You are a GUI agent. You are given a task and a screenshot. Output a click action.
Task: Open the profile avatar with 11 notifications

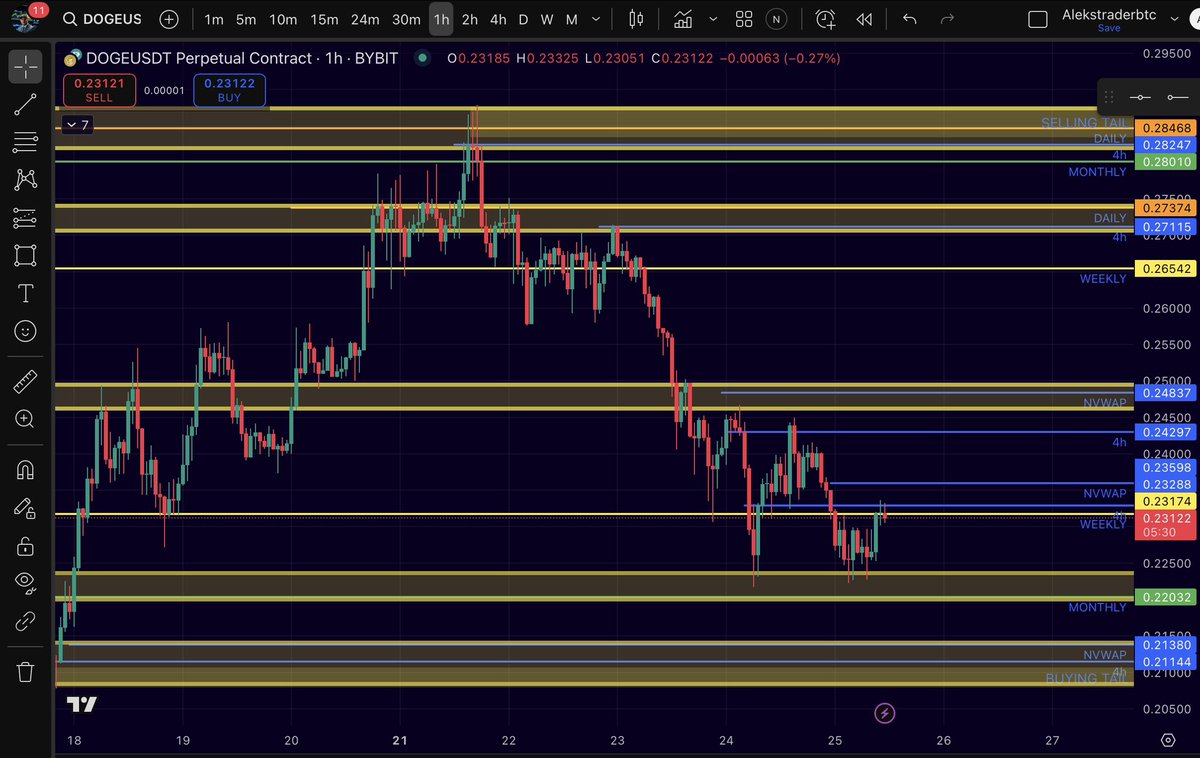coord(25,18)
